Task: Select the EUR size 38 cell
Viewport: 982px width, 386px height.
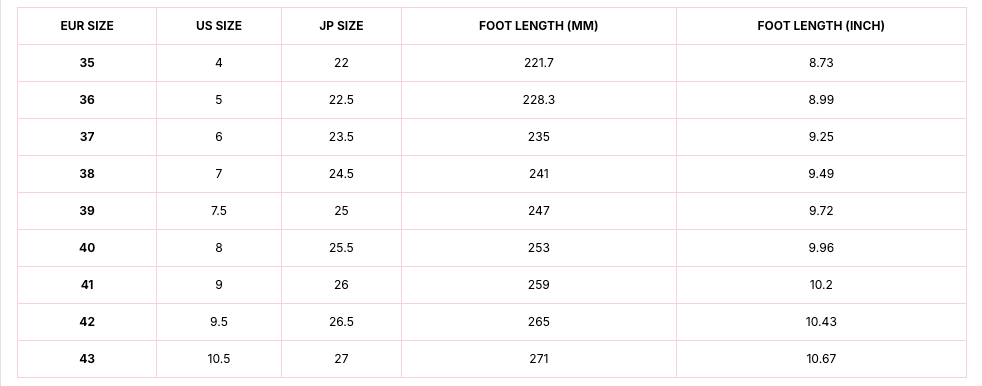Action: click(87, 174)
